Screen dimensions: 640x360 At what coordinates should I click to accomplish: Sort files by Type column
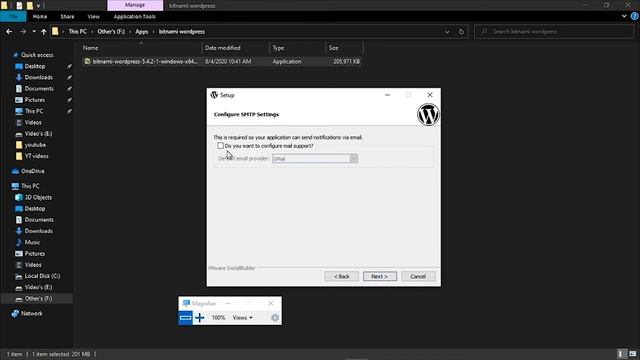297,48
